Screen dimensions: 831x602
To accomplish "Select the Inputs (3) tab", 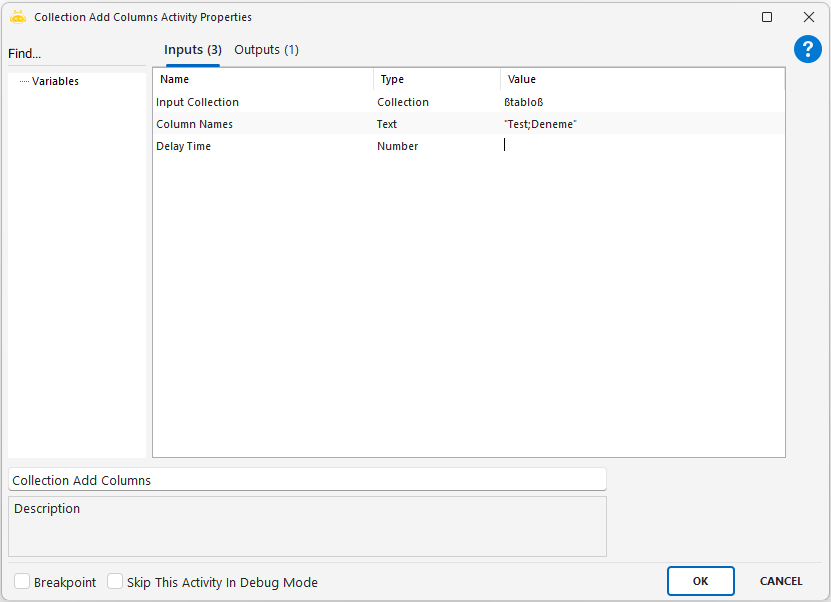I will click(x=192, y=50).
